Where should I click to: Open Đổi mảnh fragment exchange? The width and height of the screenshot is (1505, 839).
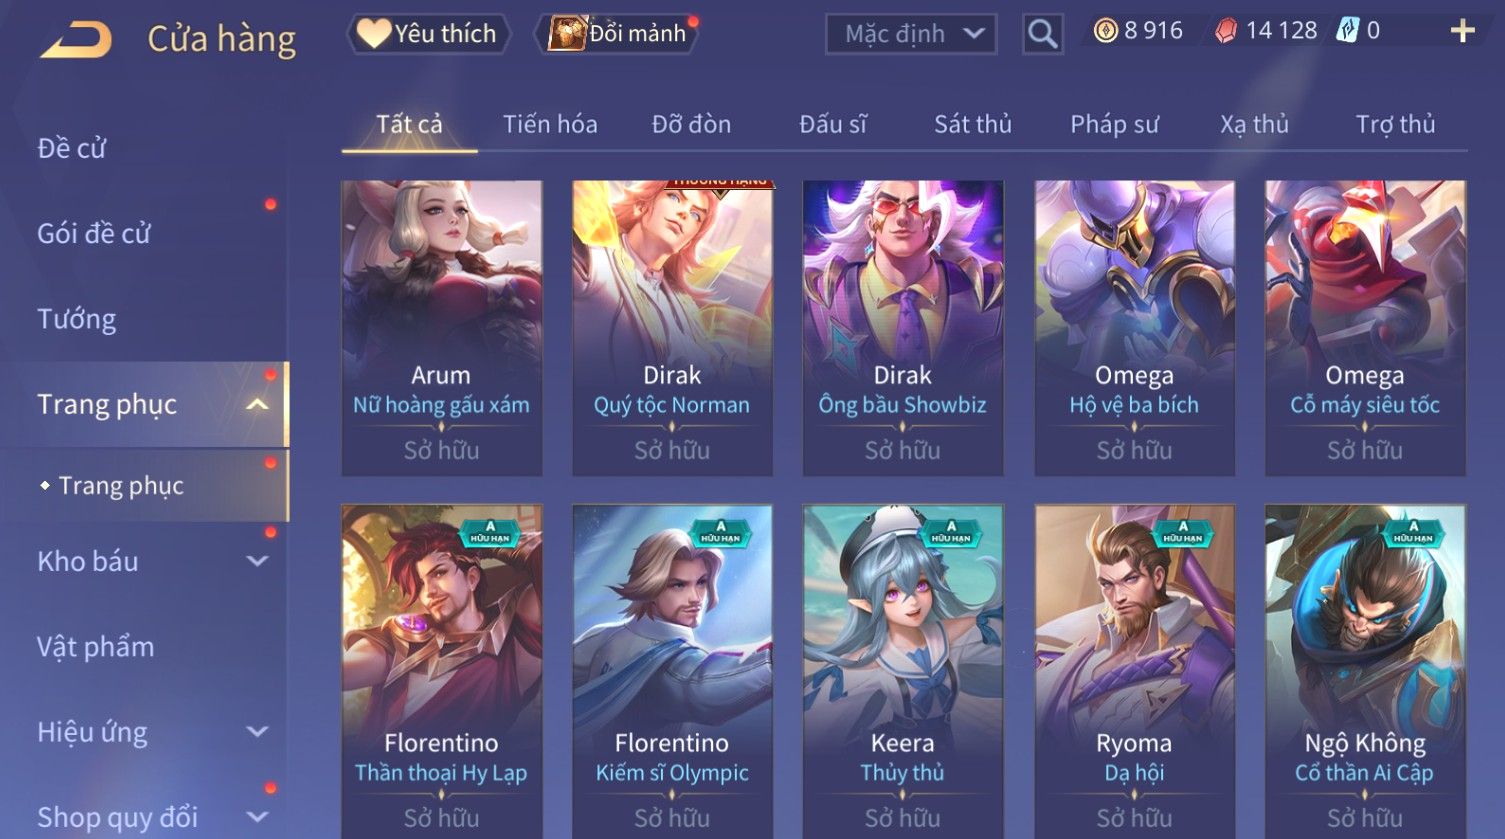click(618, 34)
